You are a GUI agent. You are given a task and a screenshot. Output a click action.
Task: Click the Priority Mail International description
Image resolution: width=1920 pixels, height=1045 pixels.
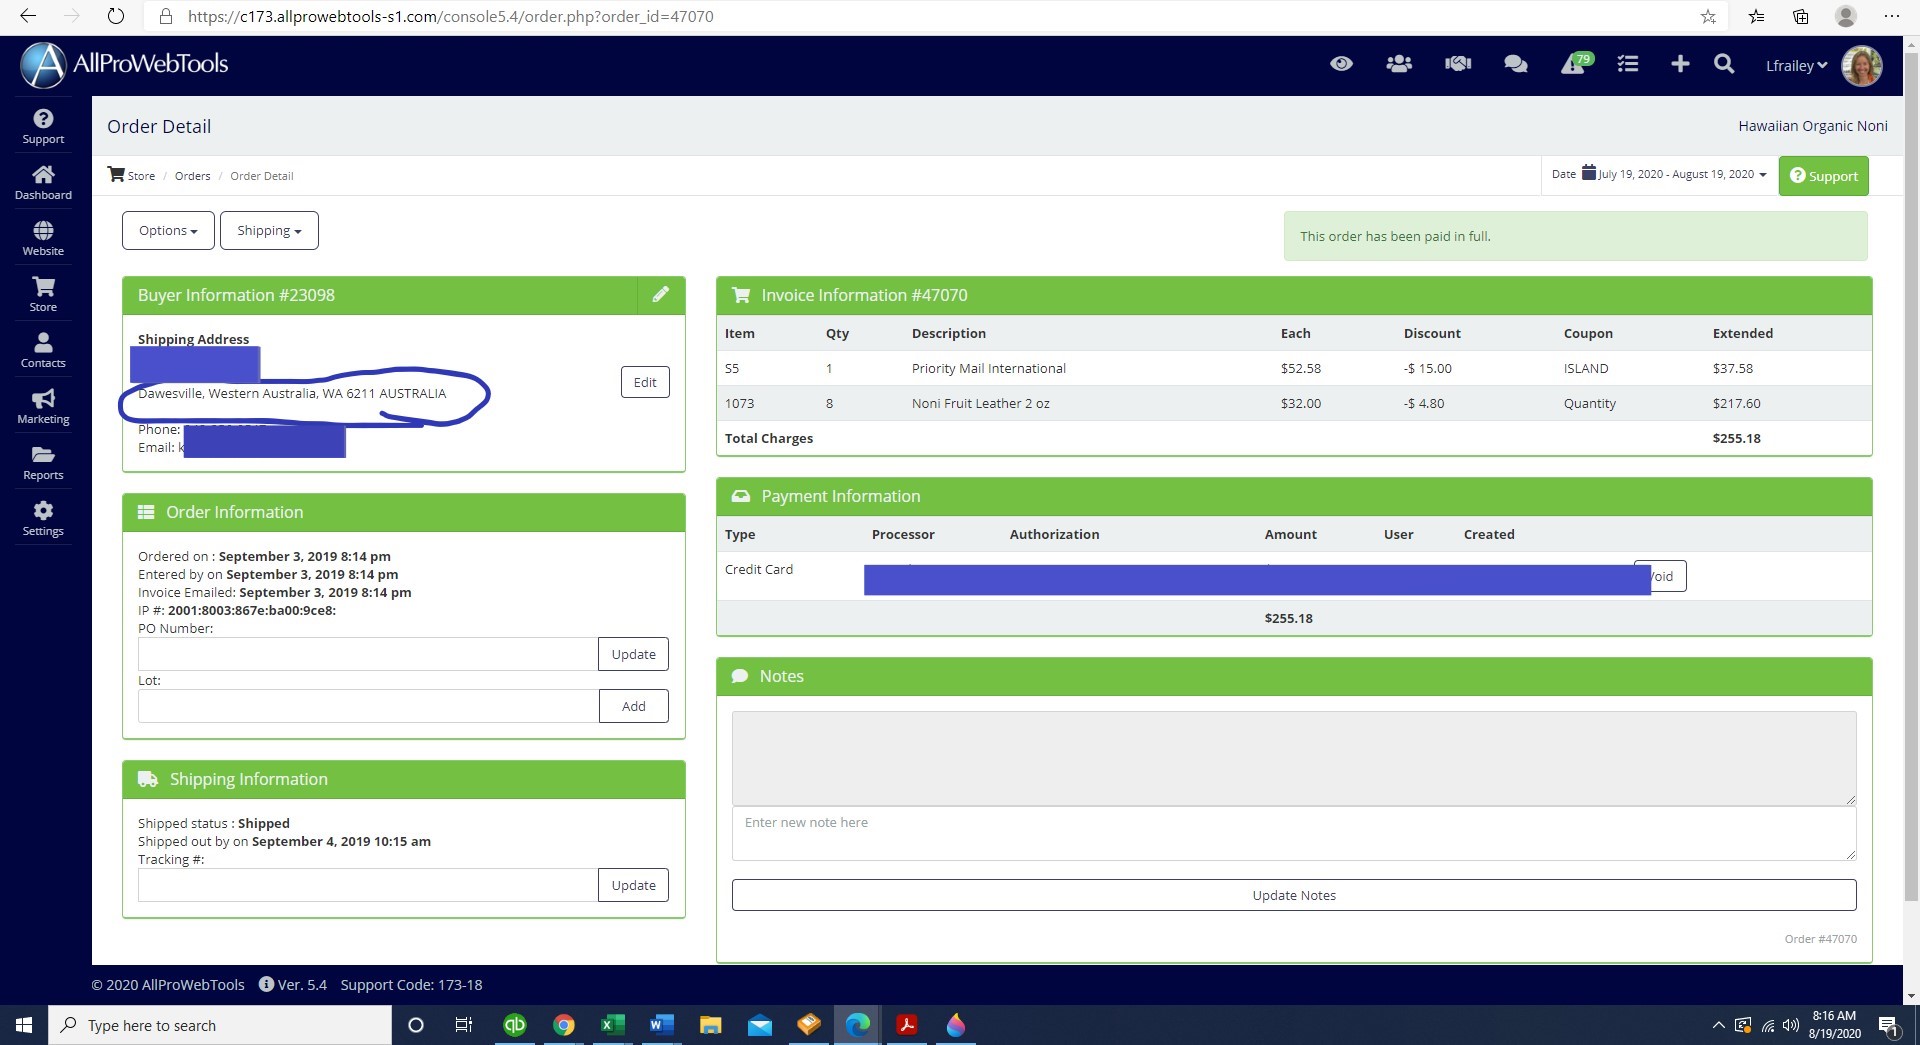pyautogui.click(x=988, y=368)
